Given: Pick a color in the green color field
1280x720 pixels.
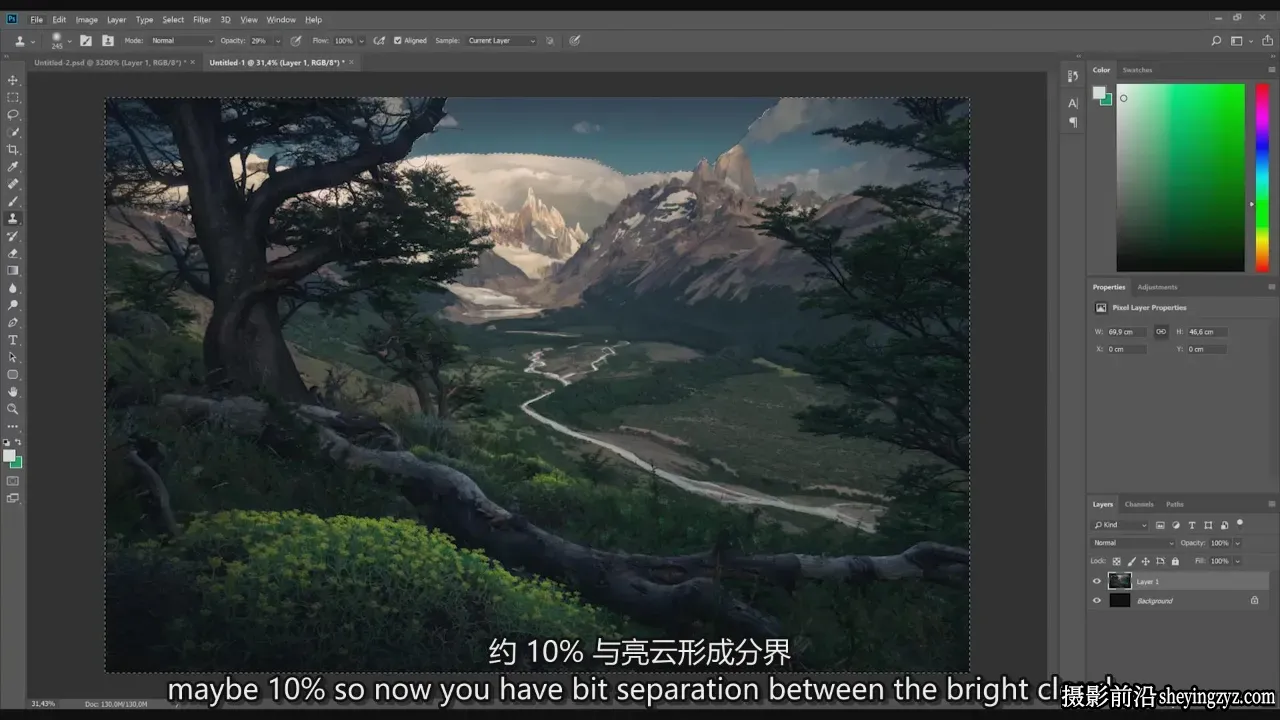Looking at the screenshot, I should [1180, 177].
